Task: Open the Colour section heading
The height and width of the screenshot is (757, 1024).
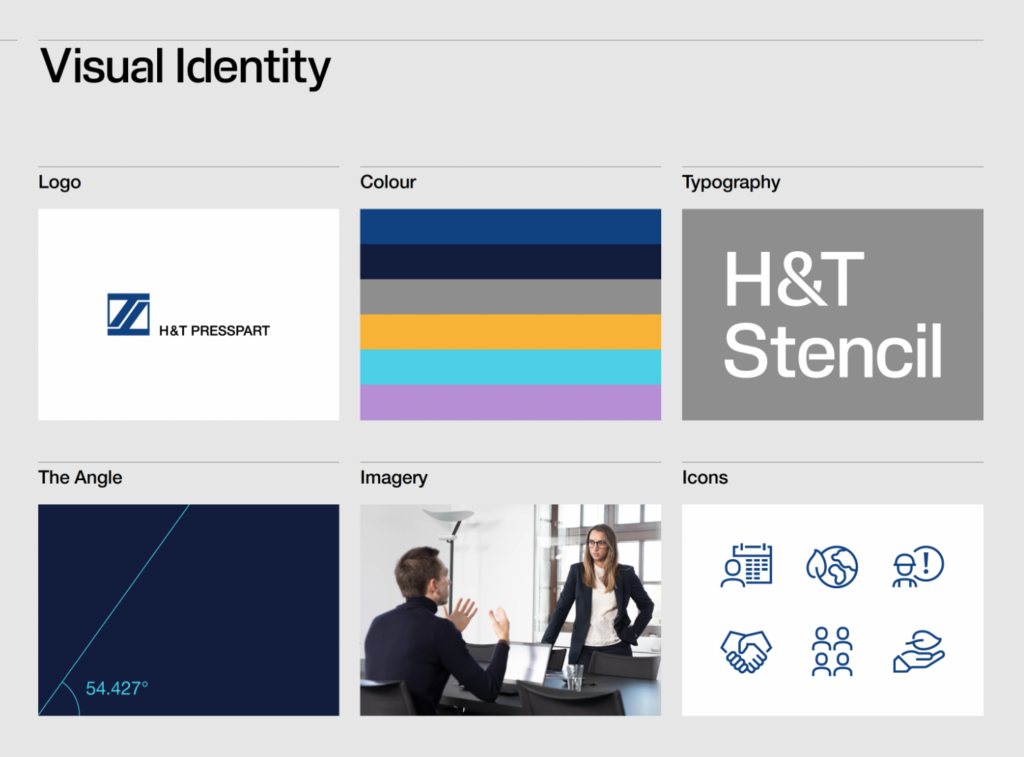Action: 388,182
